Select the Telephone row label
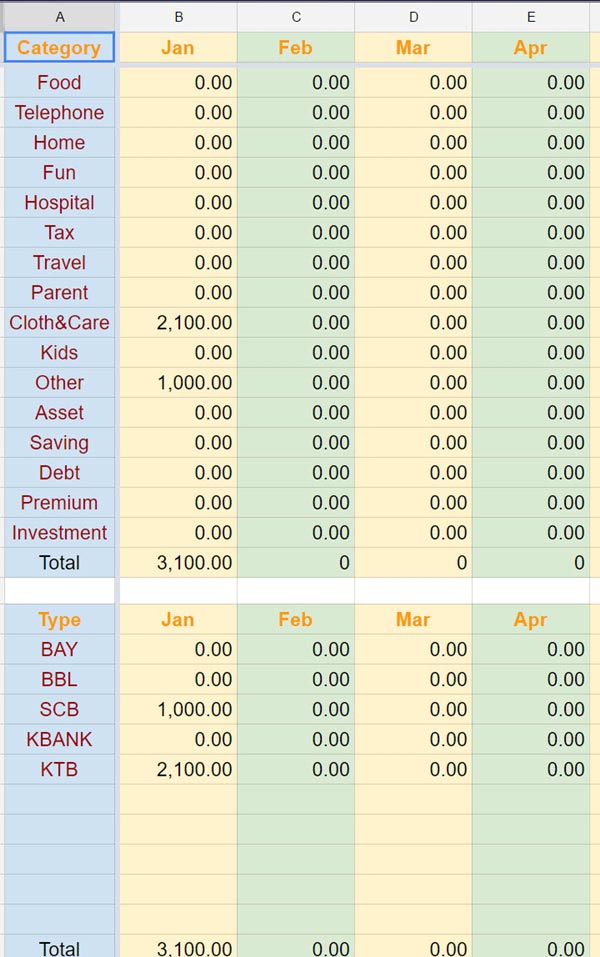 tap(59, 113)
